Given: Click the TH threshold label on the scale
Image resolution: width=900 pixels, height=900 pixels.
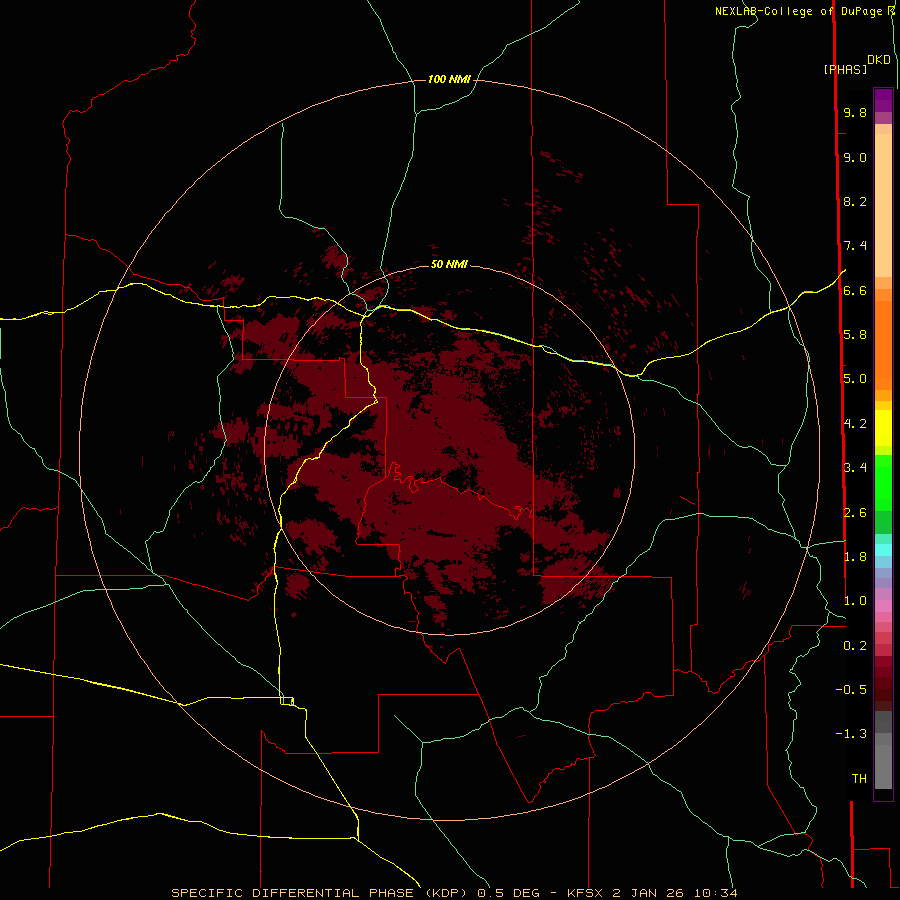Looking at the screenshot, I should [x=859, y=778].
